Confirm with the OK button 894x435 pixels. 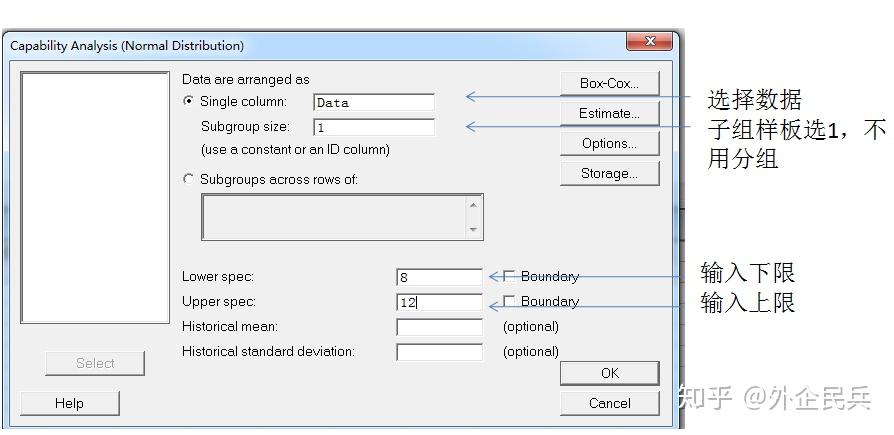[609, 373]
